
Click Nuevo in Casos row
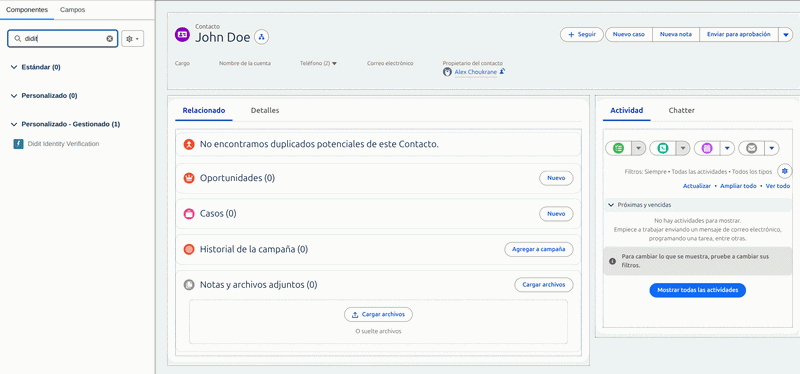pyautogui.click(x=556, y=214)
